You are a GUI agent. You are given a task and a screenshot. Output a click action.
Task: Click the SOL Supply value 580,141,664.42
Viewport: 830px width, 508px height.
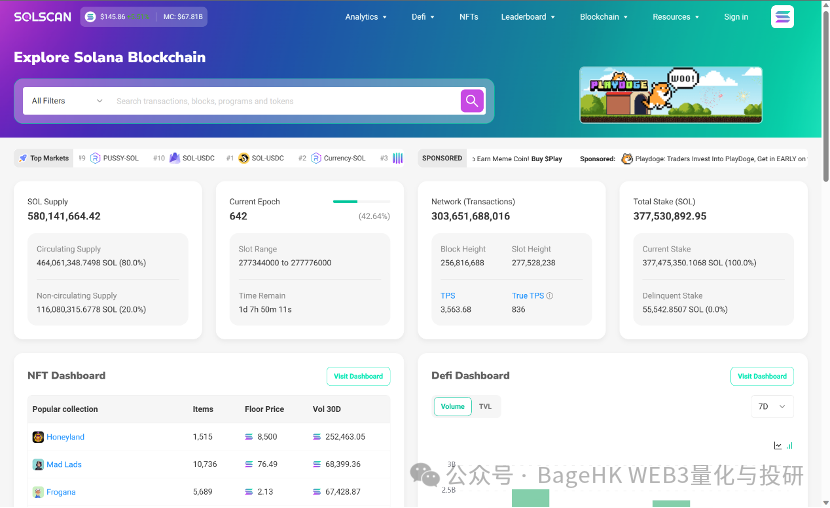click(x=64, y=216)
